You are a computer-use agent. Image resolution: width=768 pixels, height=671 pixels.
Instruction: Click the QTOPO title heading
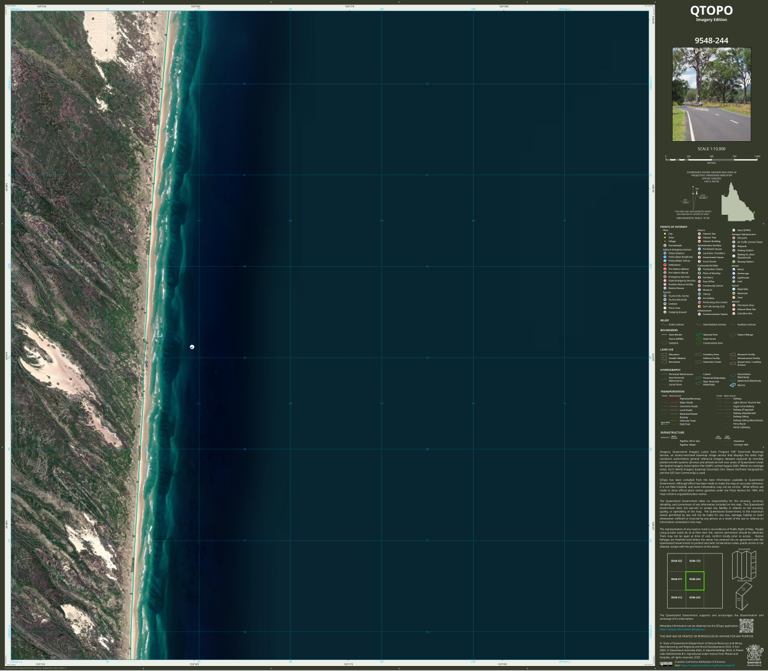tap(711, 10)
